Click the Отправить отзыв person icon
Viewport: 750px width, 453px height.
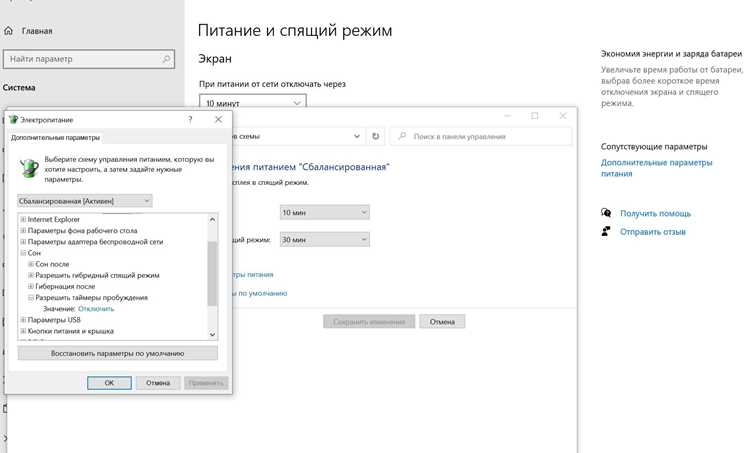606,232
